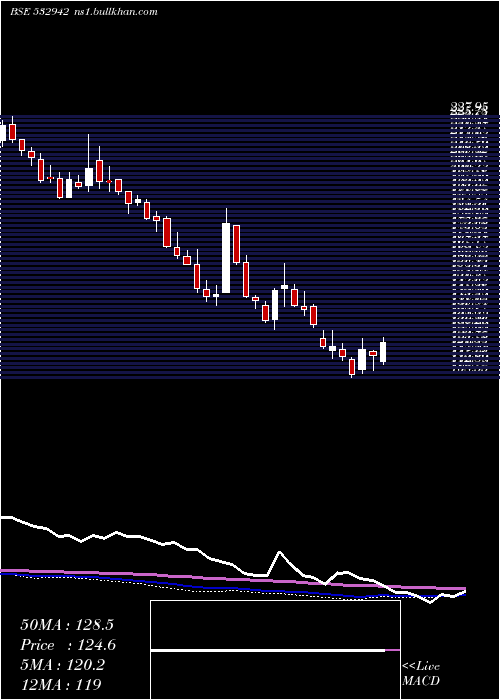The image size is (500, 700).
Task: Click the <<Live MACD label
Action: tap(421, 674)
